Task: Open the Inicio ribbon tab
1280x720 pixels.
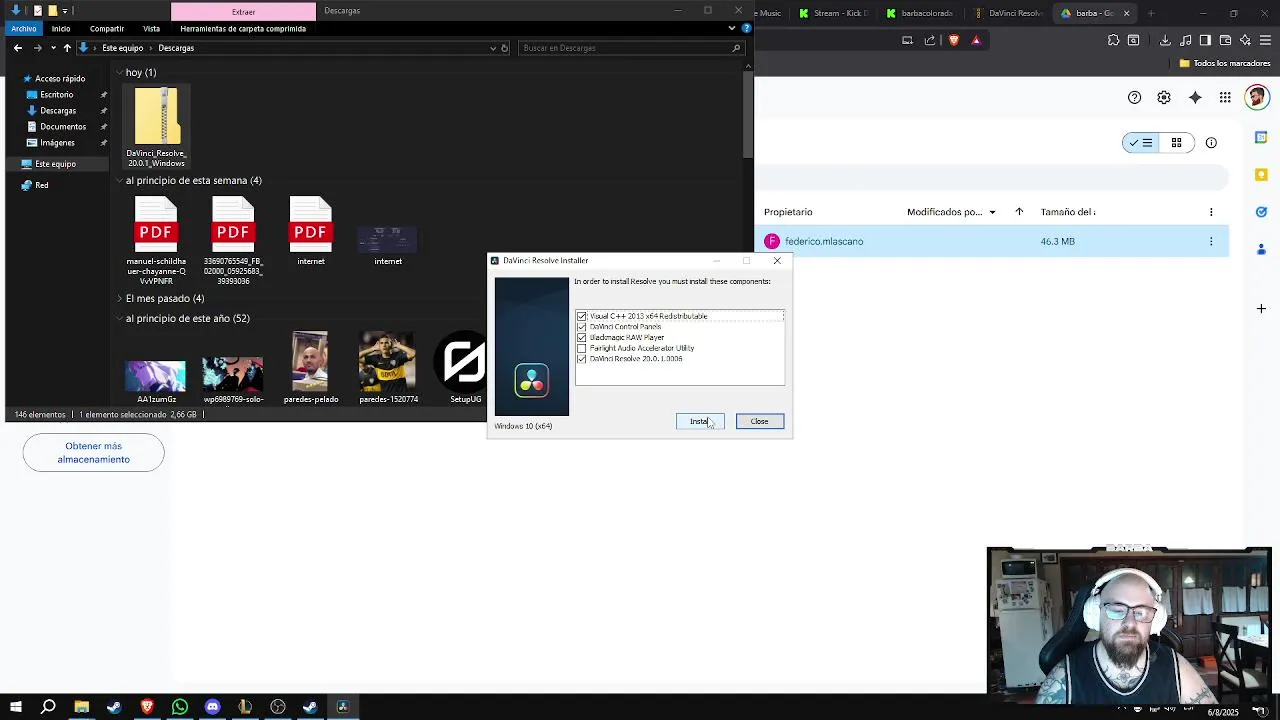Action: click(x=61, y=29)
